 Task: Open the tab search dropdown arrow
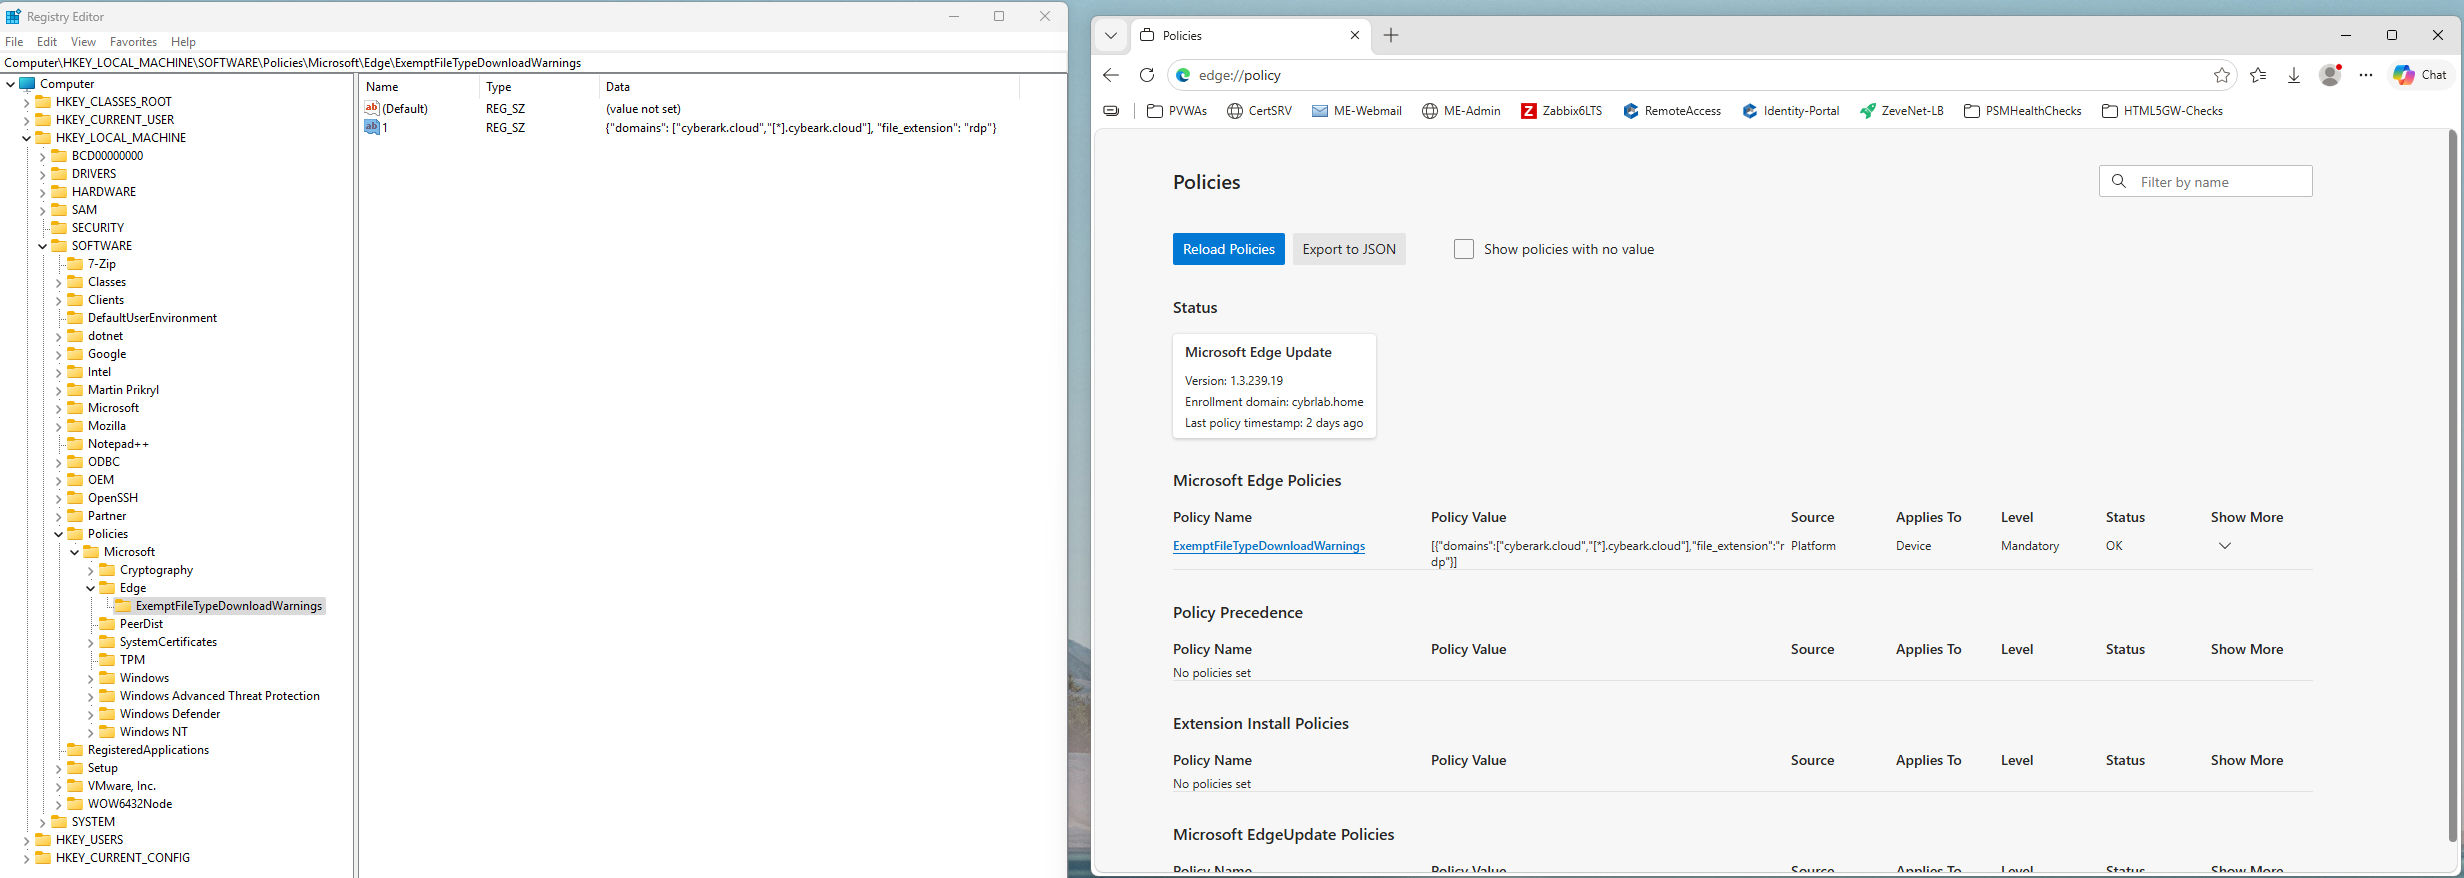point(1110,35)
